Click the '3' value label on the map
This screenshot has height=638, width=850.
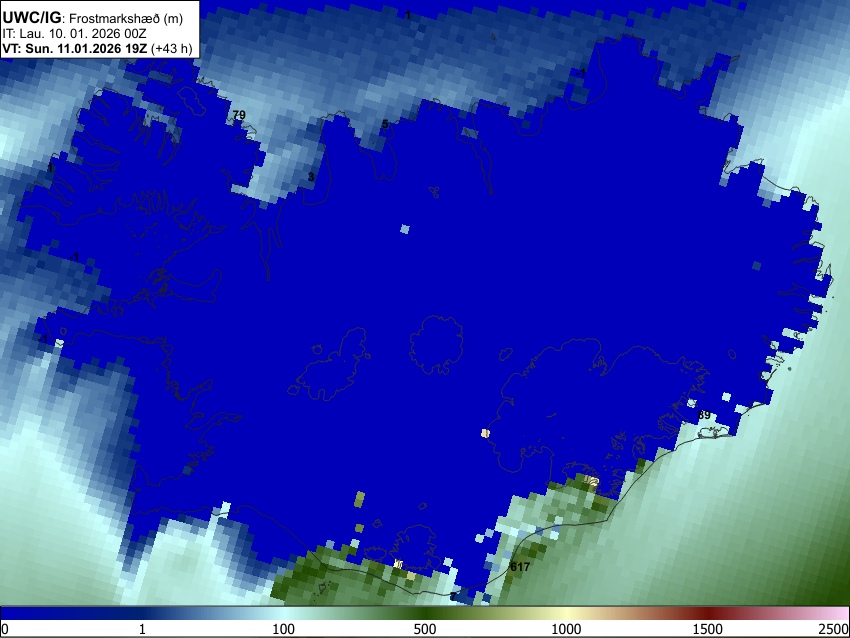click(311, 177)
